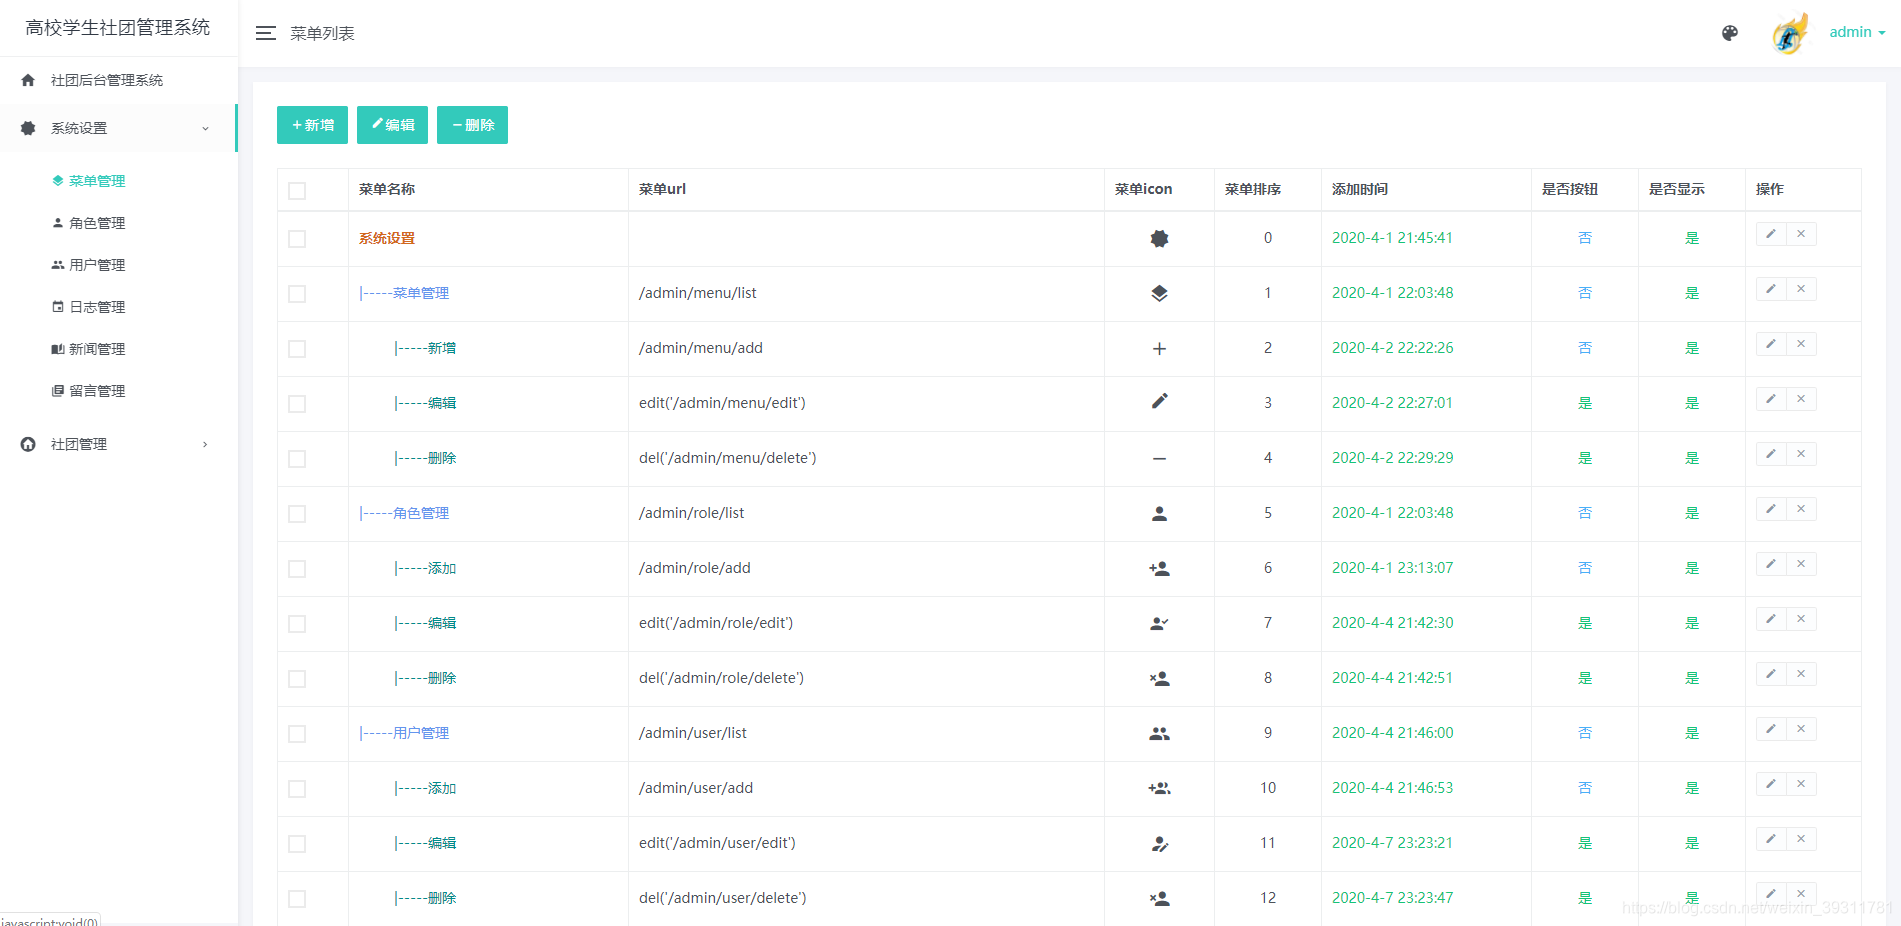Click pencil edit icon in edit('/admin/menu/edit') row

click(x=1771, y=399)
